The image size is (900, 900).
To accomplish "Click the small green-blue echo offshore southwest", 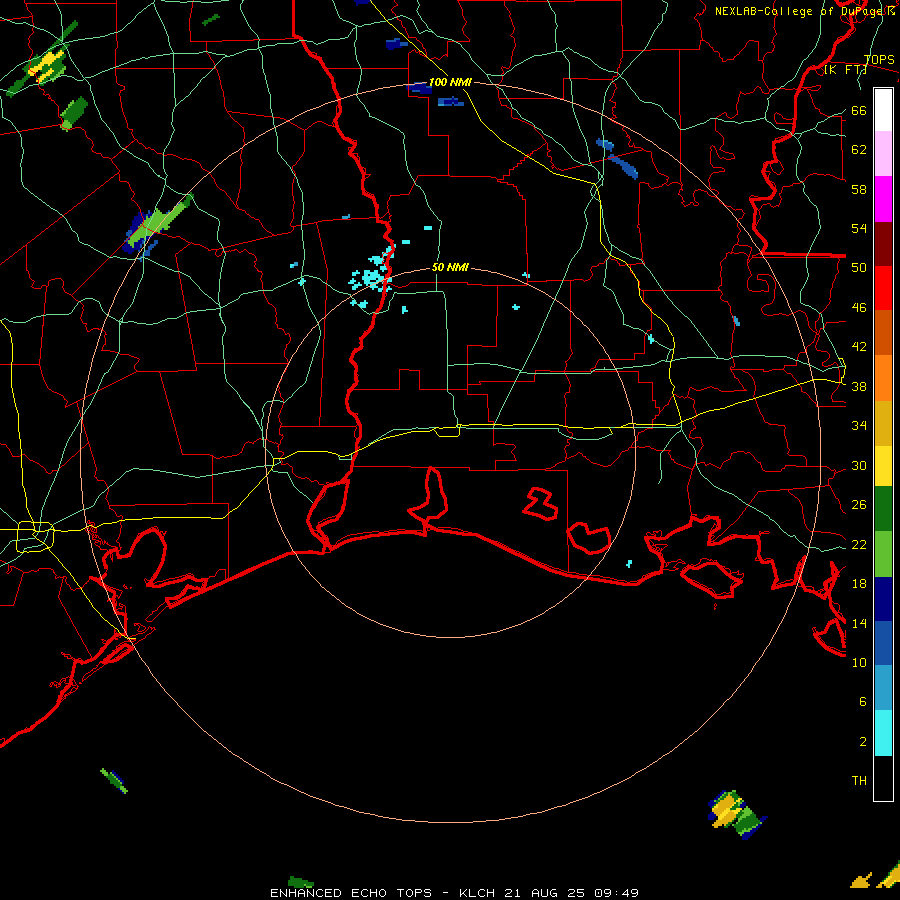I will pyautogui.click(x=114, y=781).
